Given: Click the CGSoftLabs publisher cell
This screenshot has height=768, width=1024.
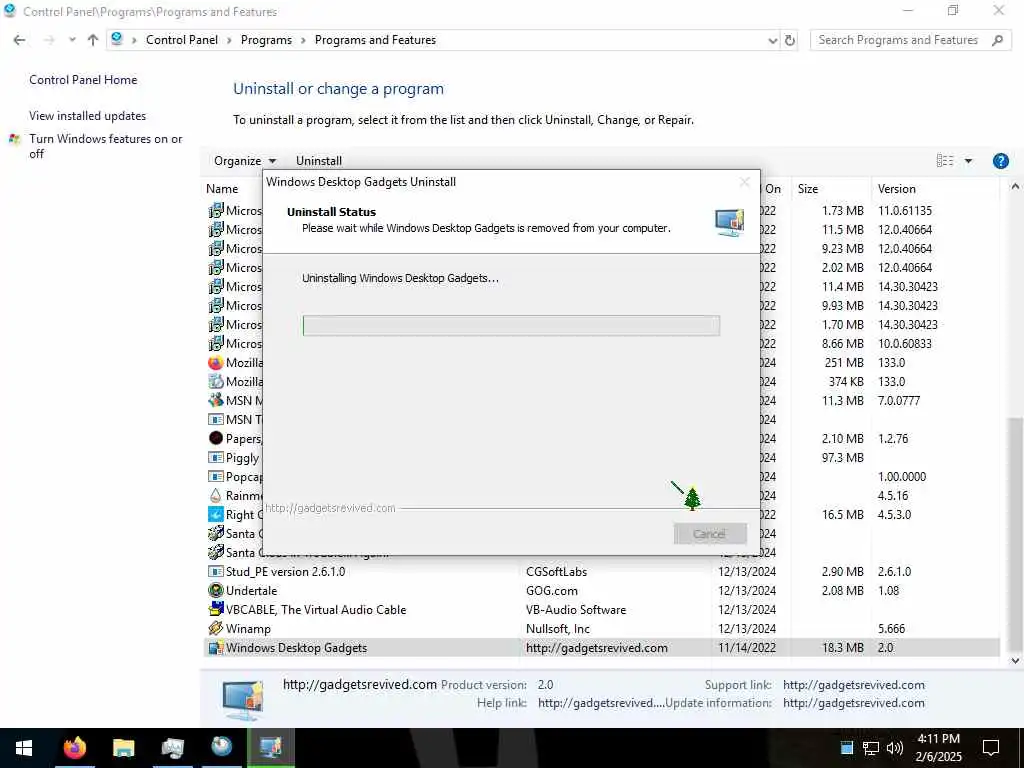Looking at the screenshot, I should (x=556, y=571).
